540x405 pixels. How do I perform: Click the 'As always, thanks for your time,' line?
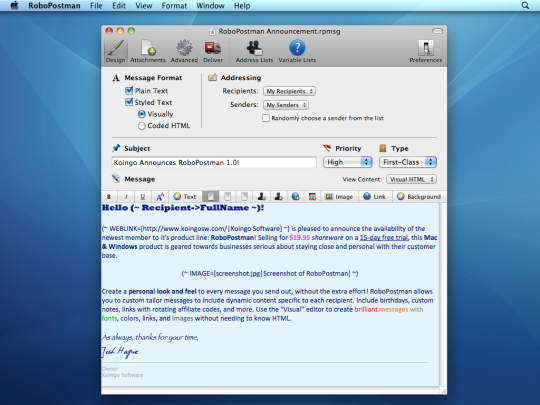150,337
